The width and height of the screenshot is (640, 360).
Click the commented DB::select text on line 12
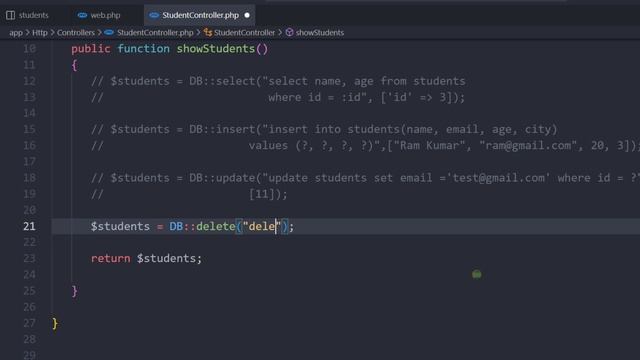pos(222,81)
